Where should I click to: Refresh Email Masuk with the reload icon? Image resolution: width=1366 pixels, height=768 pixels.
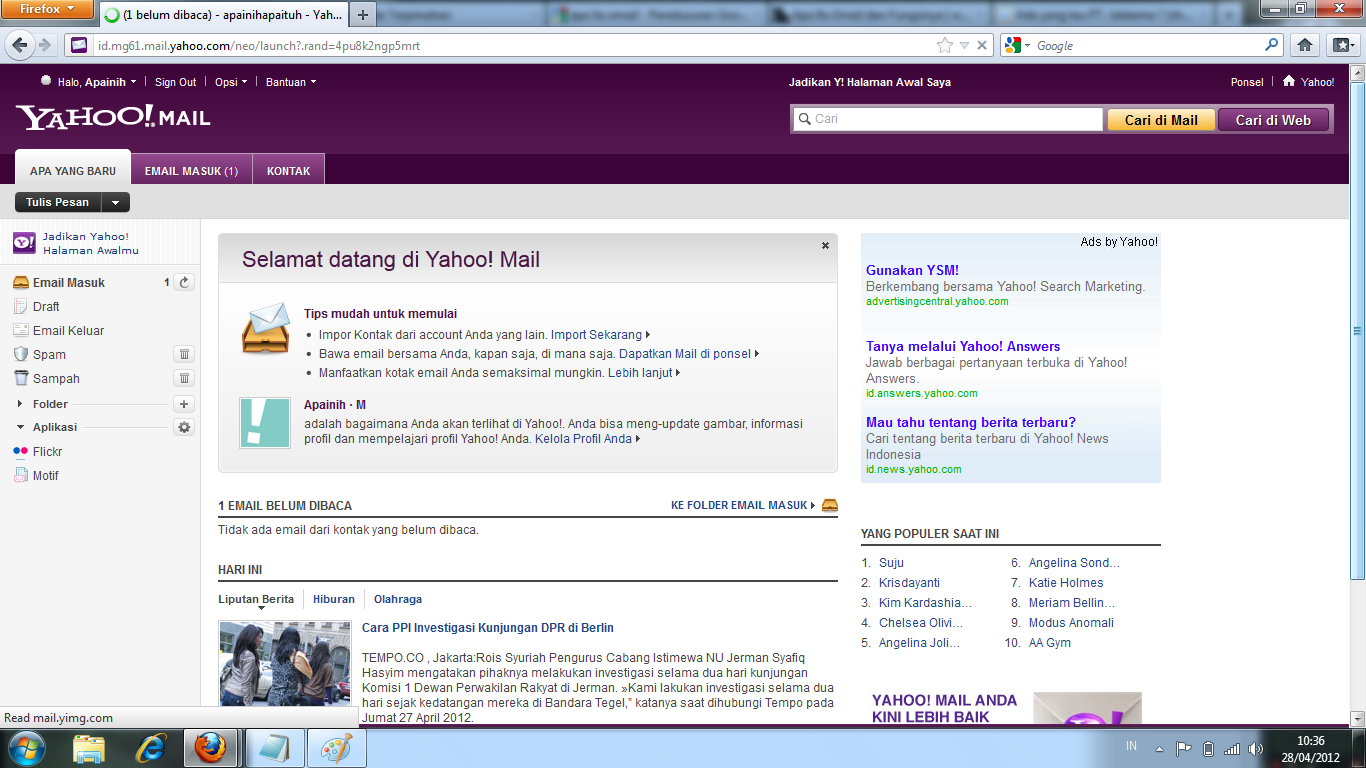184,283
